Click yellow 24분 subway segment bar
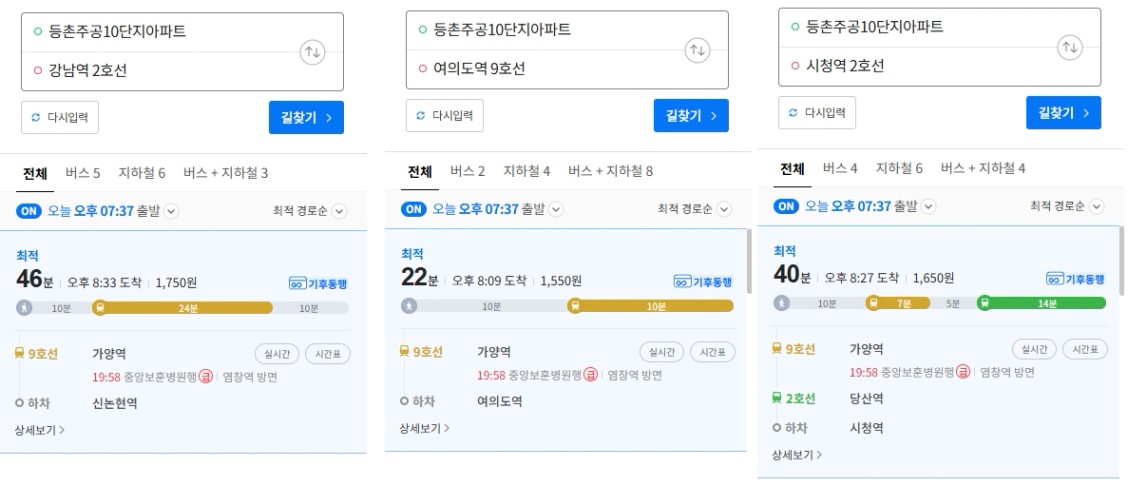Image resolution: width=1128 pixels, height=486 pixels. tap(183, 308)
